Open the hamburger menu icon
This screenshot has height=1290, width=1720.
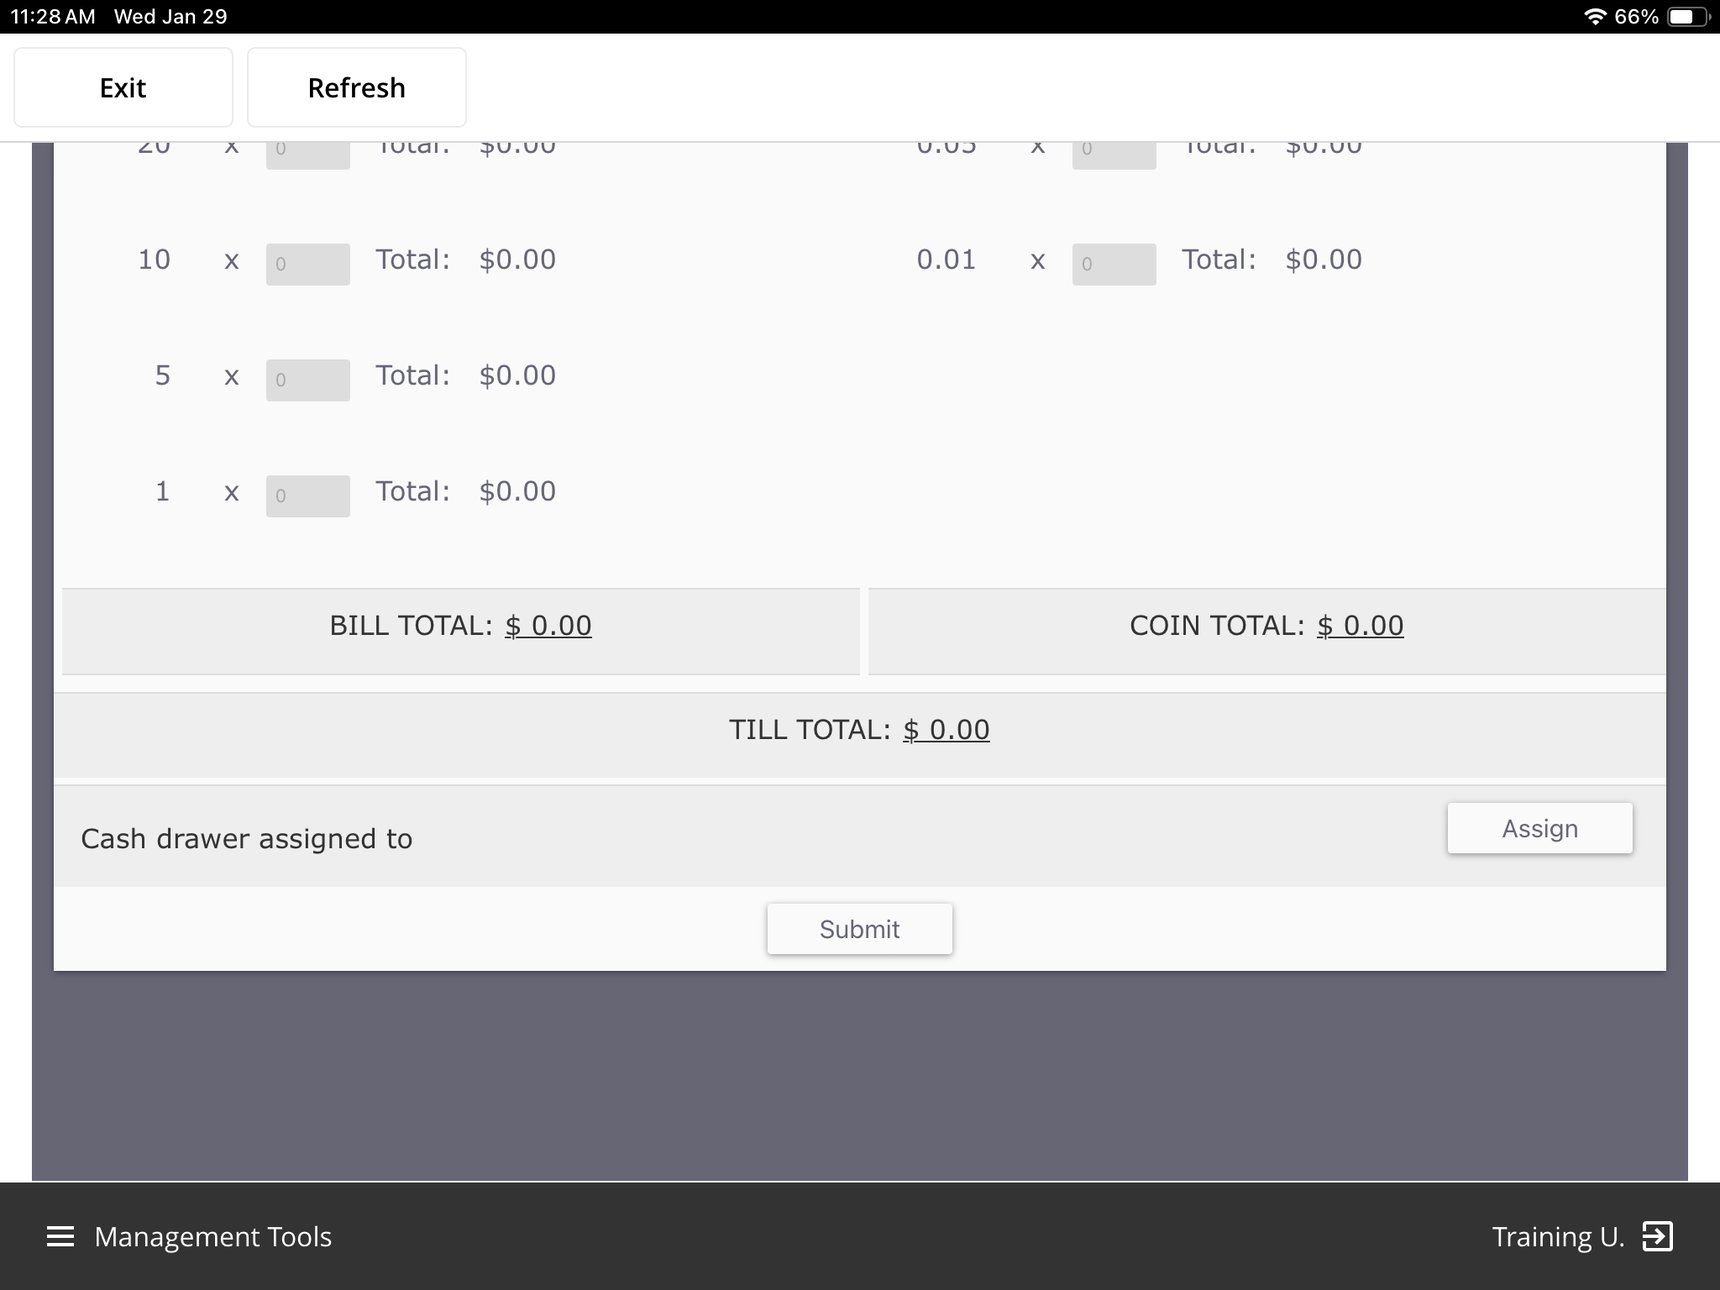coord(60,1237)
